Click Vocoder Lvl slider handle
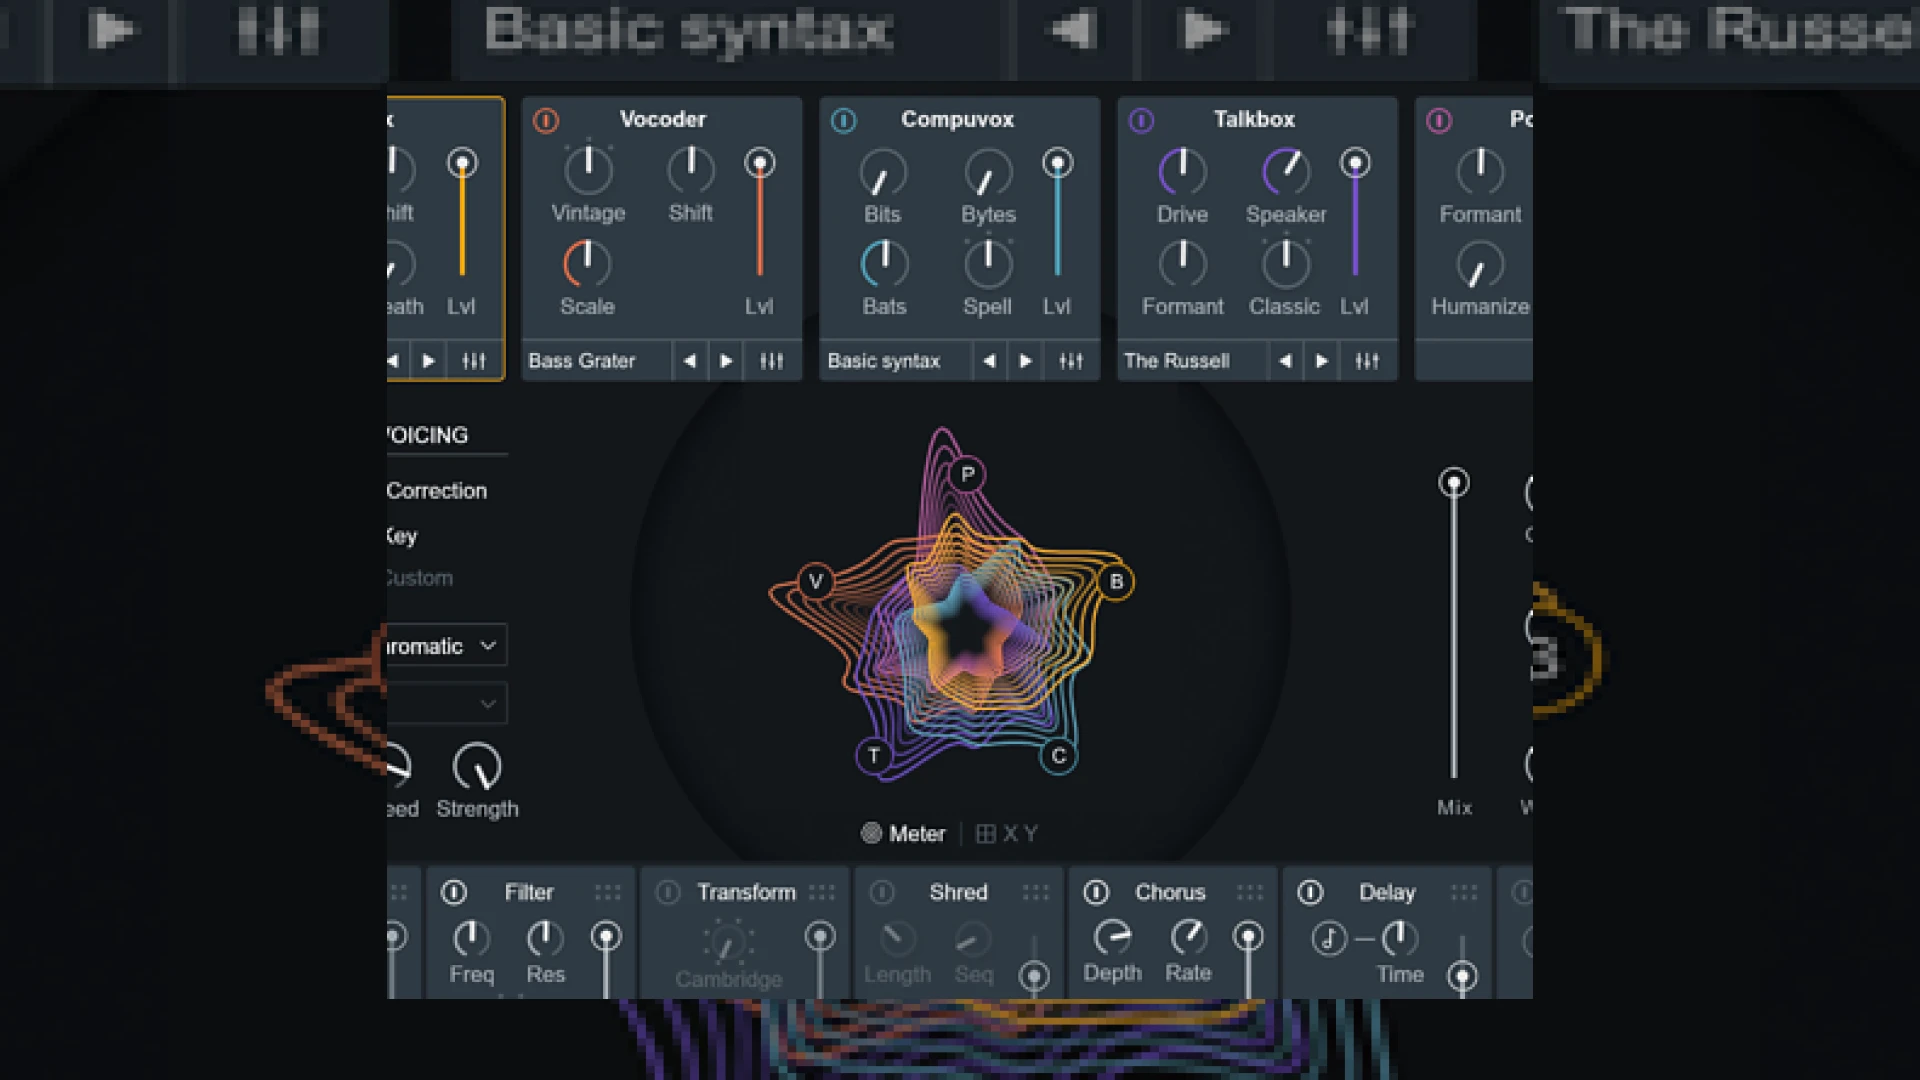The width and height of the screenshot is (1920, 1080). pyautogui.click(x=760, y=163)
